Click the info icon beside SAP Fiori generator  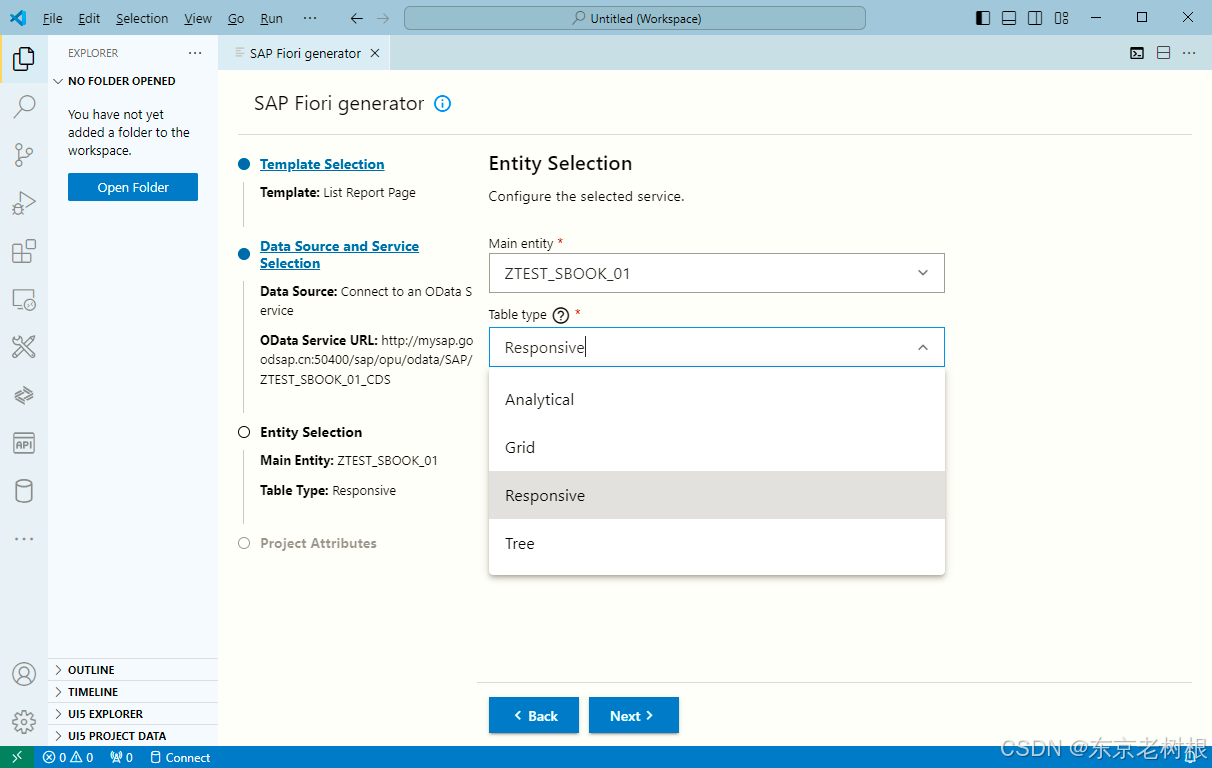coord(443,103)
